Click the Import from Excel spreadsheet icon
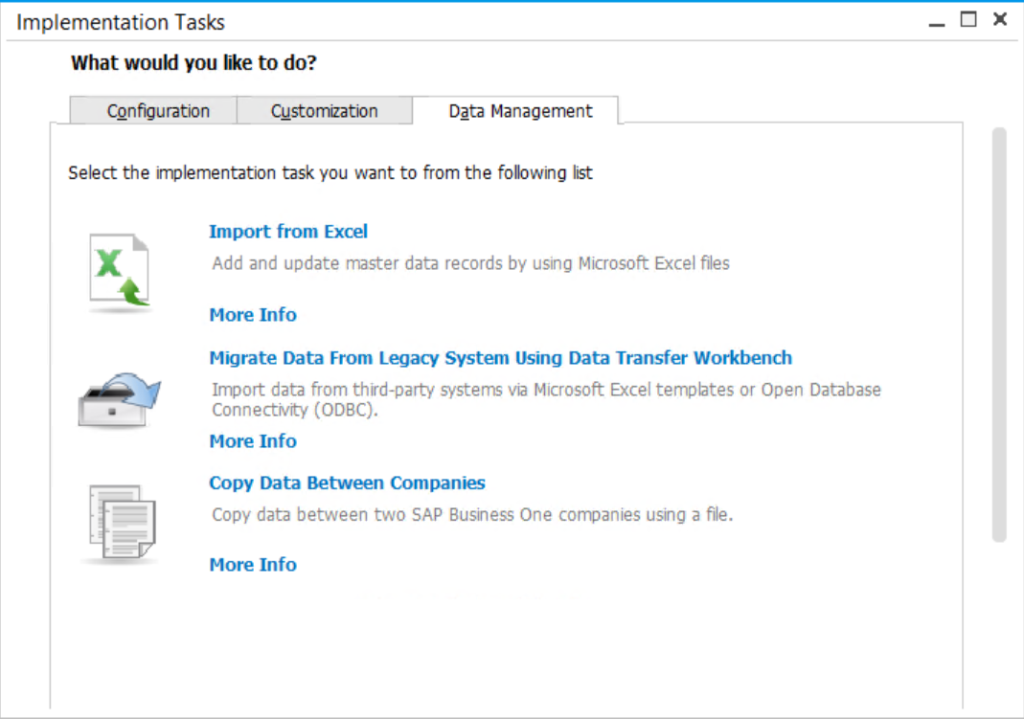Image resolution: width=1024 pixels, height=719 pixels. pyautogui.click(x=118, y=266)
